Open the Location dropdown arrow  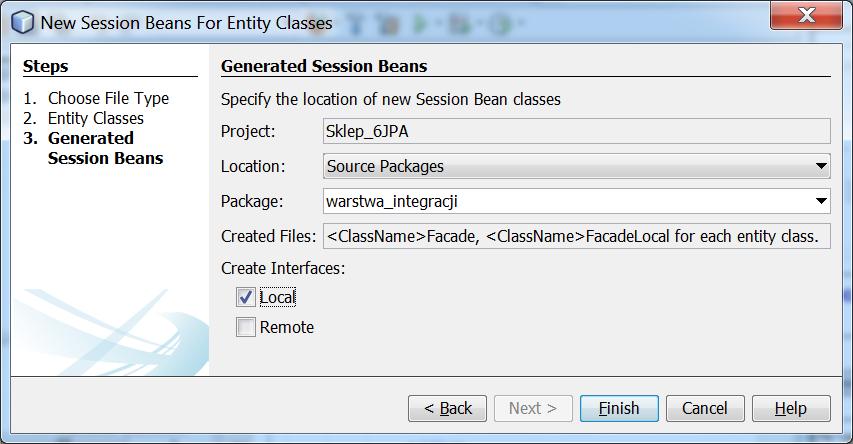[821, 166]
